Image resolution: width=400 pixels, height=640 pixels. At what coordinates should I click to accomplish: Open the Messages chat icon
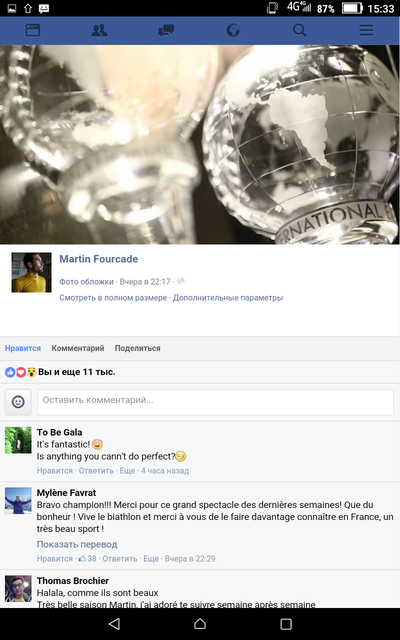(166, 30)
